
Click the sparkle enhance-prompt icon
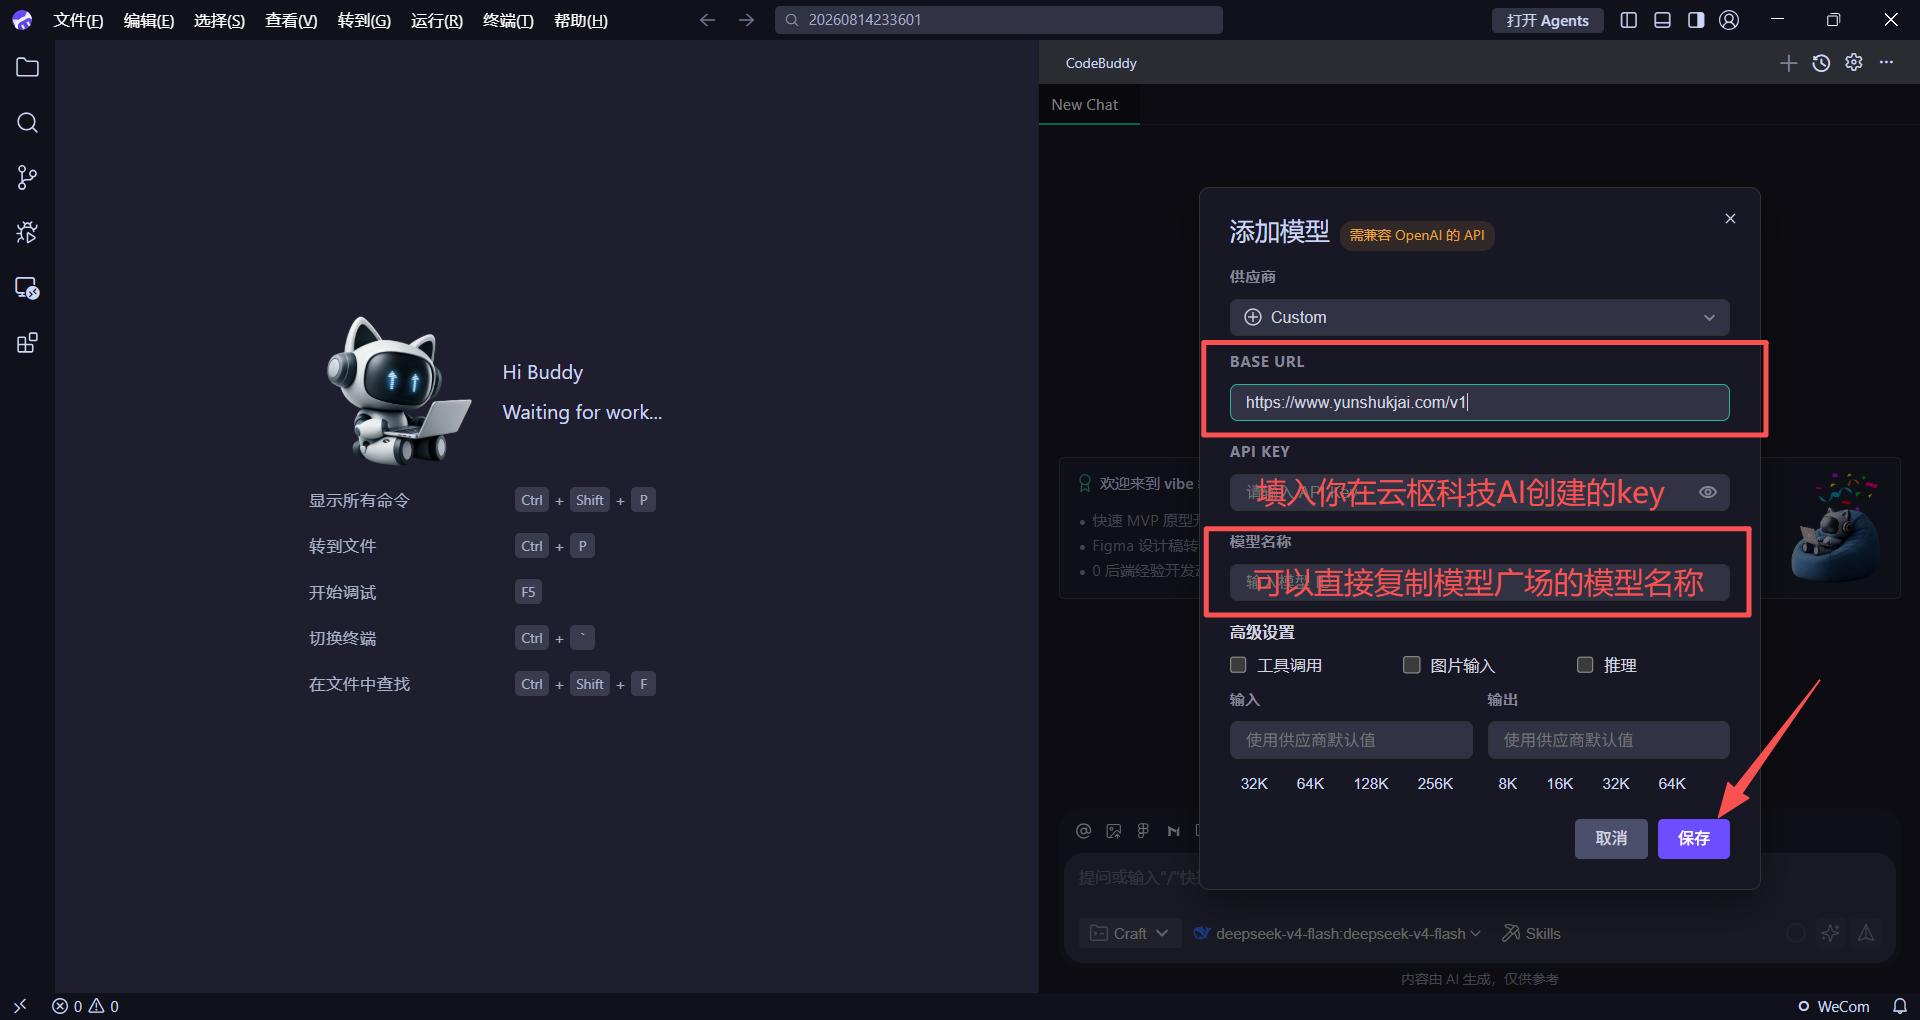click(1830, 933)
